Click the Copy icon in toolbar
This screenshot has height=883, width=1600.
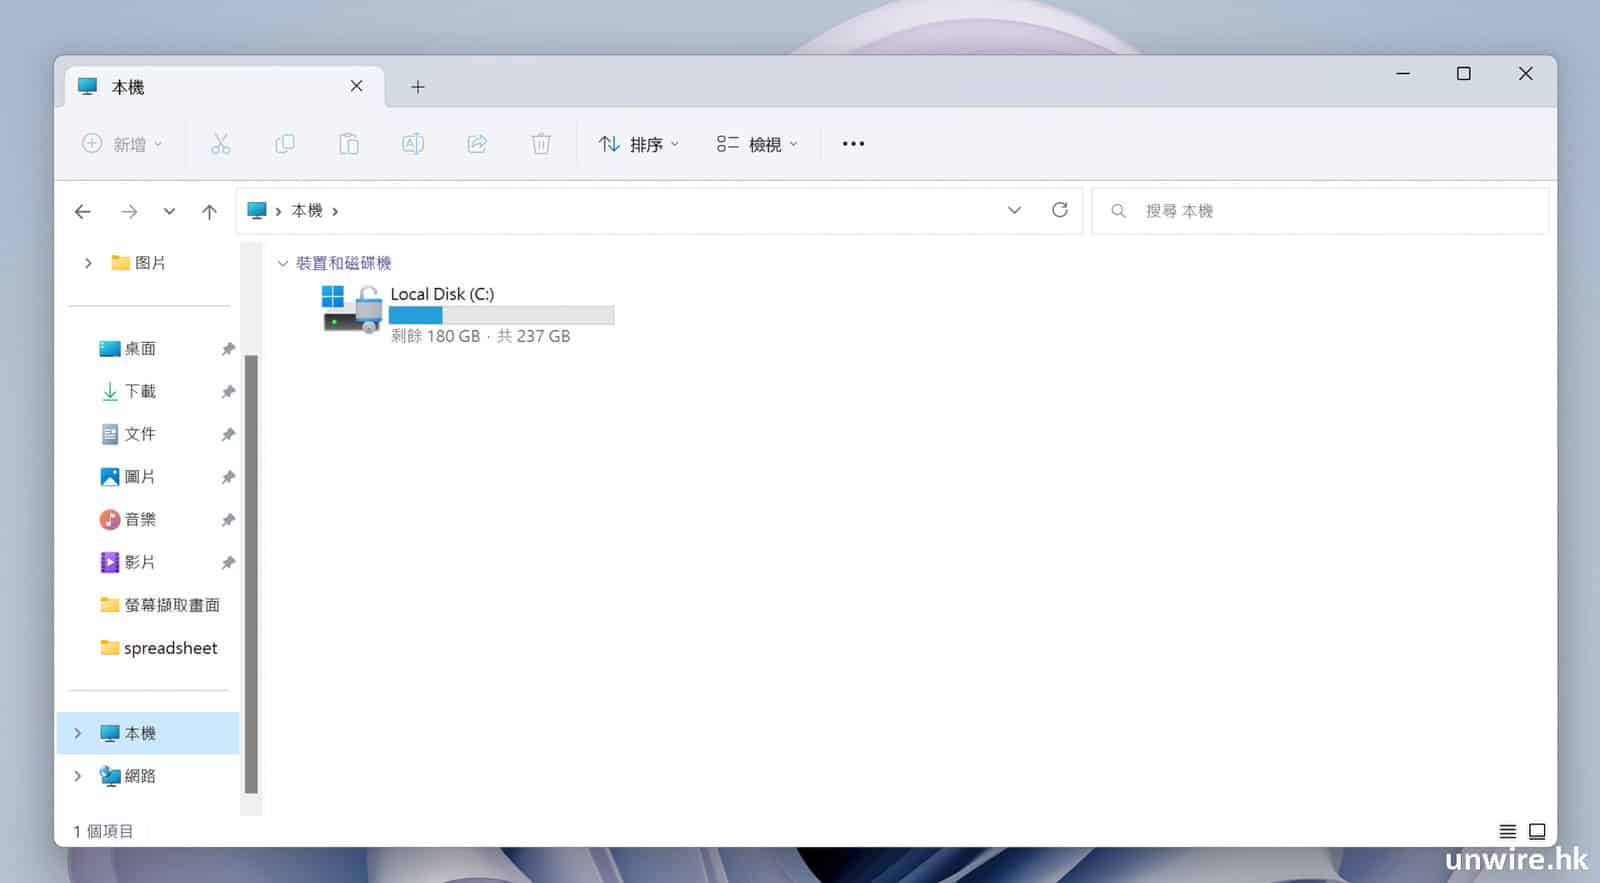[285, 144]
